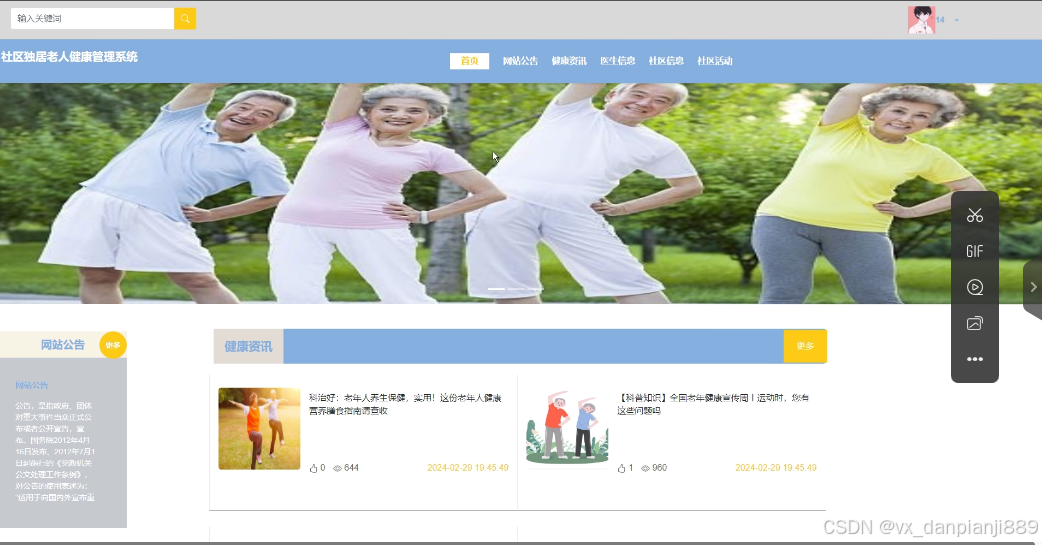Select the scissors screenshot tool icon

click(974, 215)
